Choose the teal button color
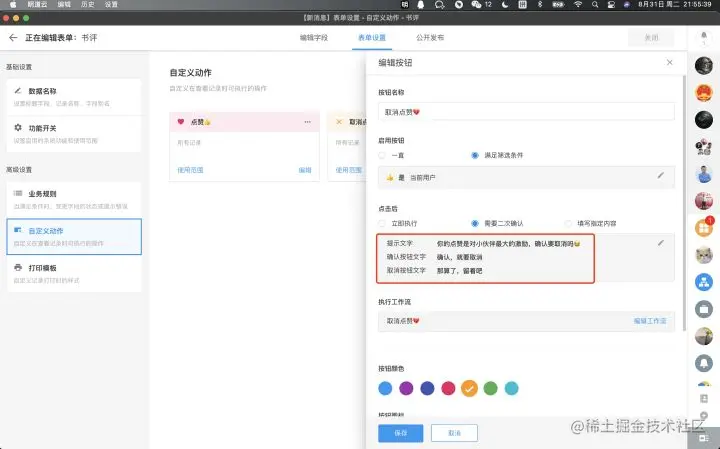Screen dimensions: 720x449 tap(512, 388)
